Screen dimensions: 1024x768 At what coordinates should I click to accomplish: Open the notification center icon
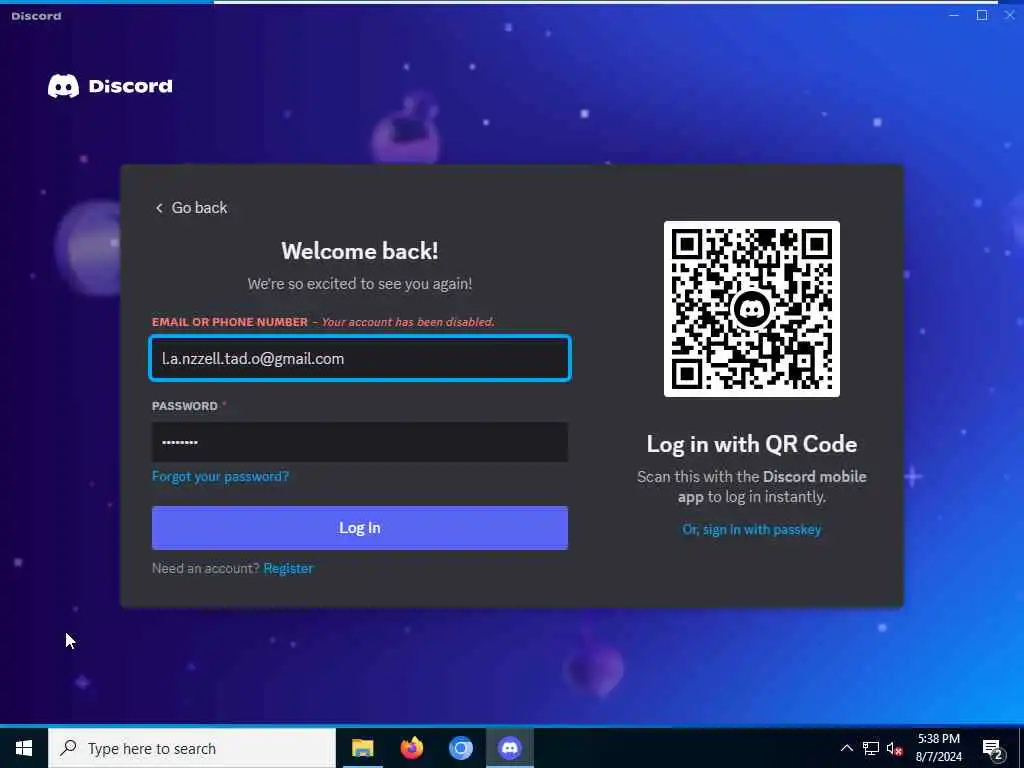point(993,748)
